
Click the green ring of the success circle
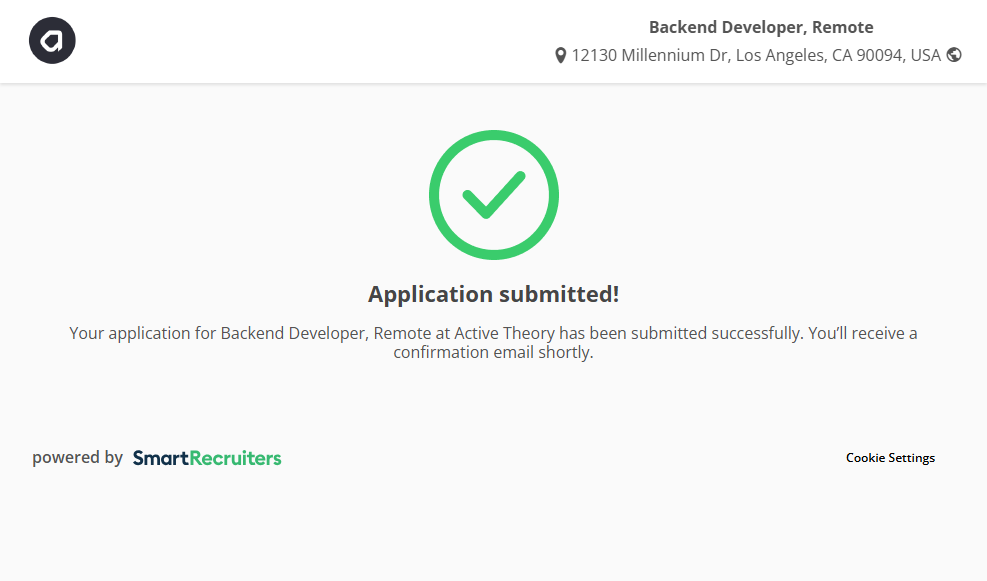[434, 195]
